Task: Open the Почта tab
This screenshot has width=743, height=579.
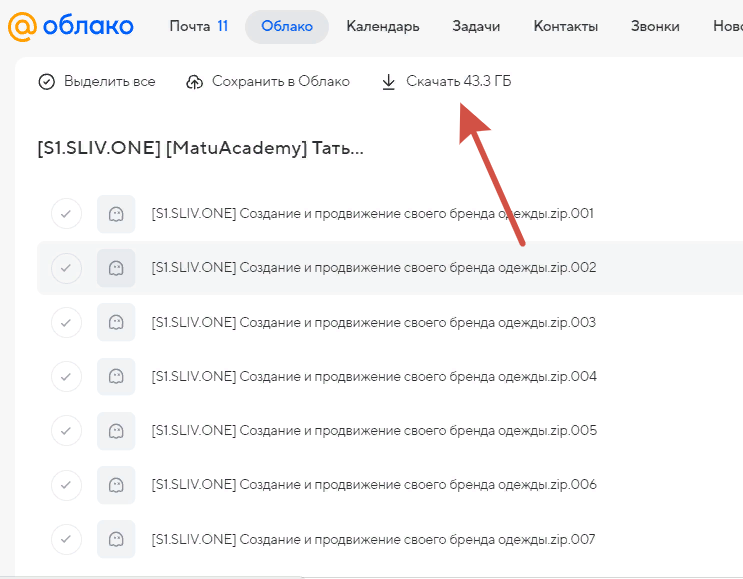Action: (199, 26)
